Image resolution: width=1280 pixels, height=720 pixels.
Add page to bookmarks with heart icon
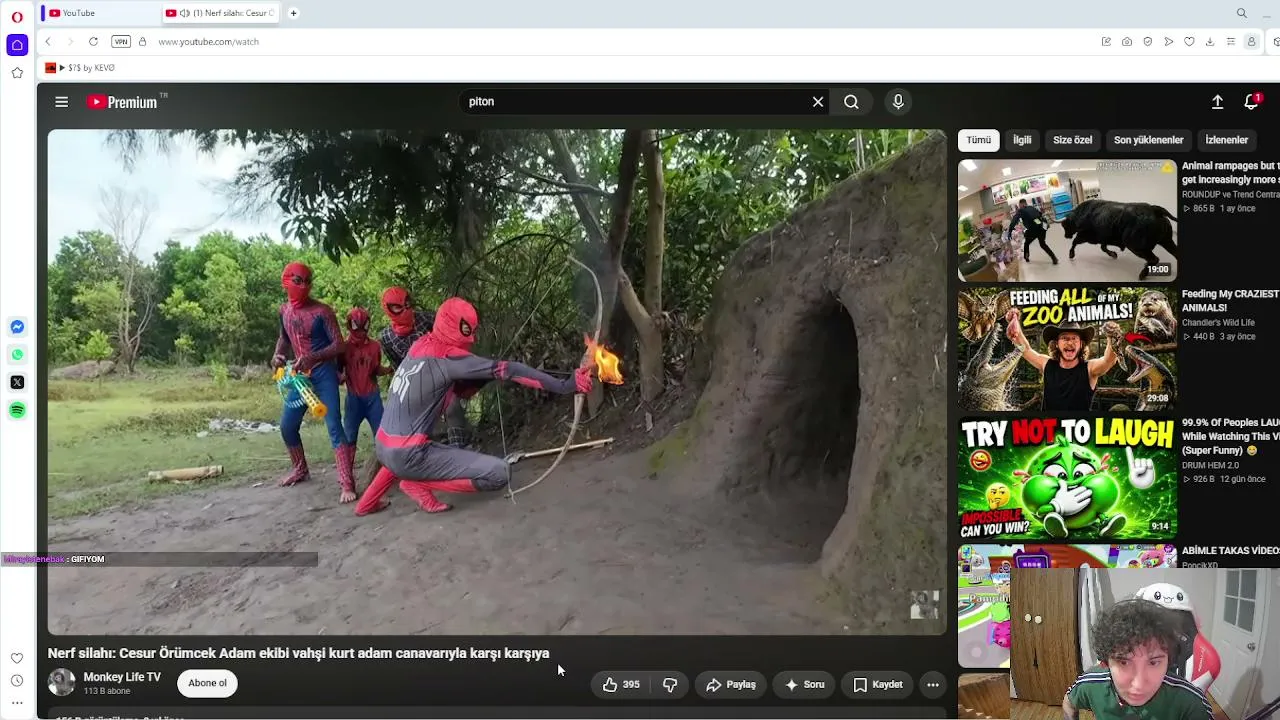coord(1189,42)
